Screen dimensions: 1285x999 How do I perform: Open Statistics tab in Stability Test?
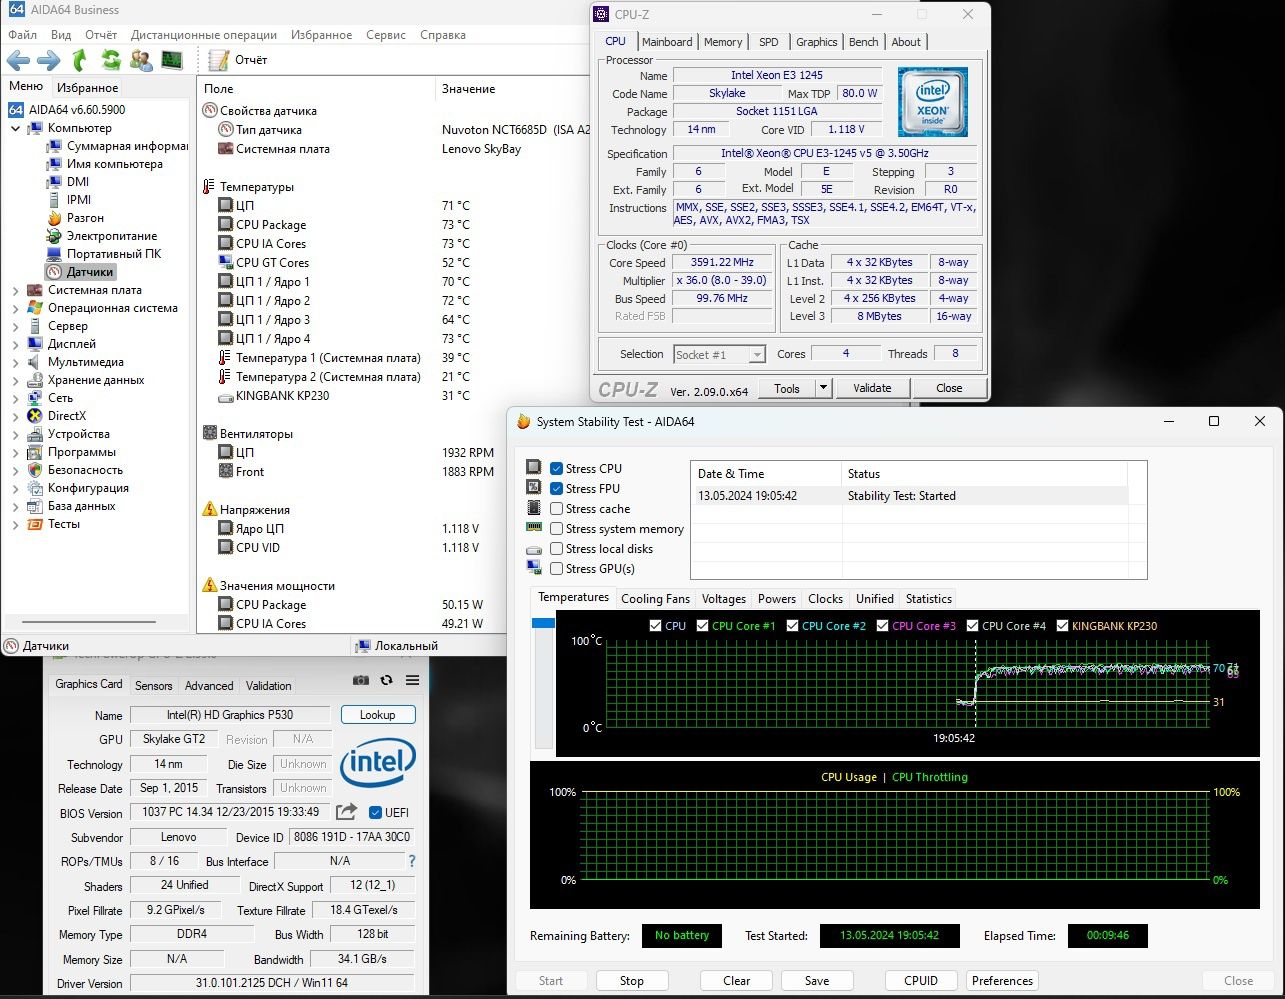(x=928, y=598)
